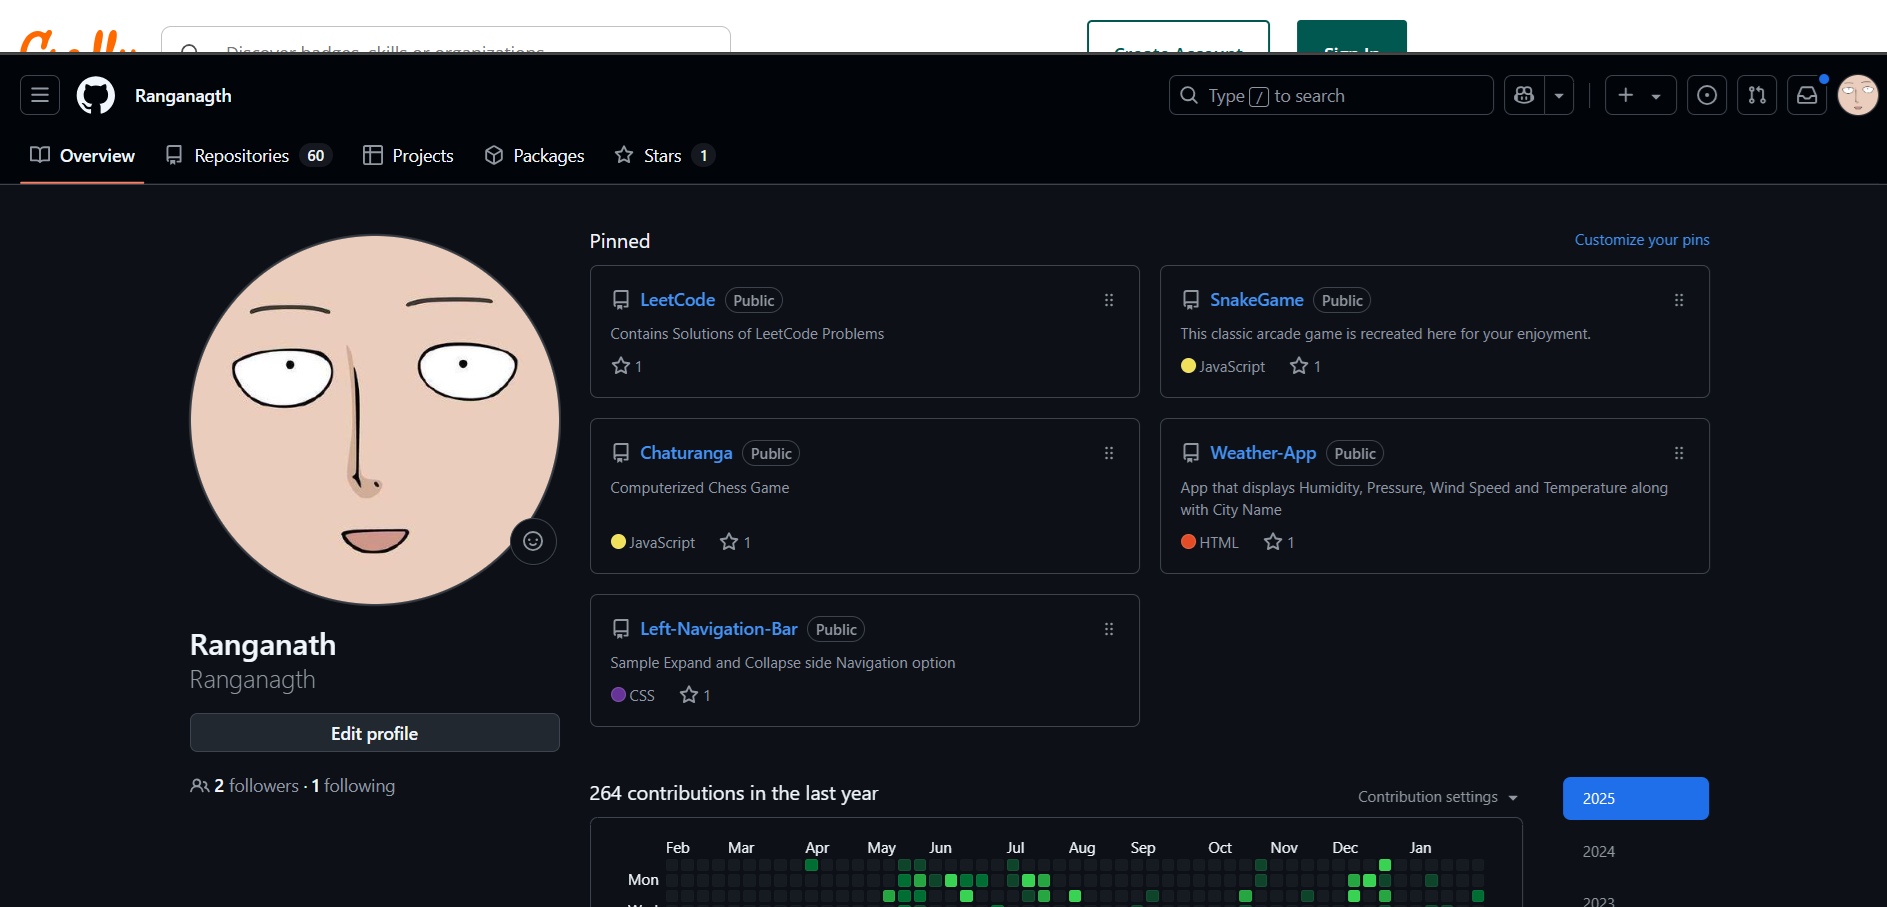
Task: Click drag handle on Chaturanga pin
Action: pyautogui.click(x=1109, y=453)
